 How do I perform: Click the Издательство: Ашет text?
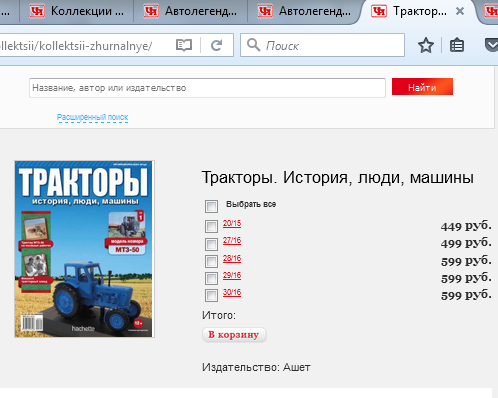[256, 367]
